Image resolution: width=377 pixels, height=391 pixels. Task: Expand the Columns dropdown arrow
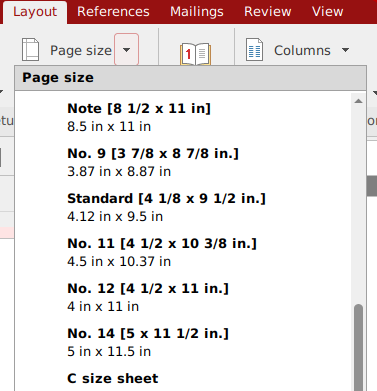[346, 50]
